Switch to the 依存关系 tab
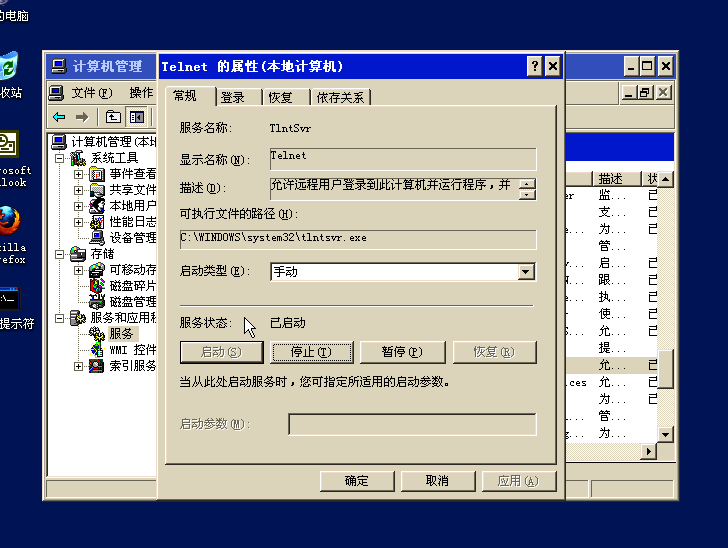 click(340, 98)
